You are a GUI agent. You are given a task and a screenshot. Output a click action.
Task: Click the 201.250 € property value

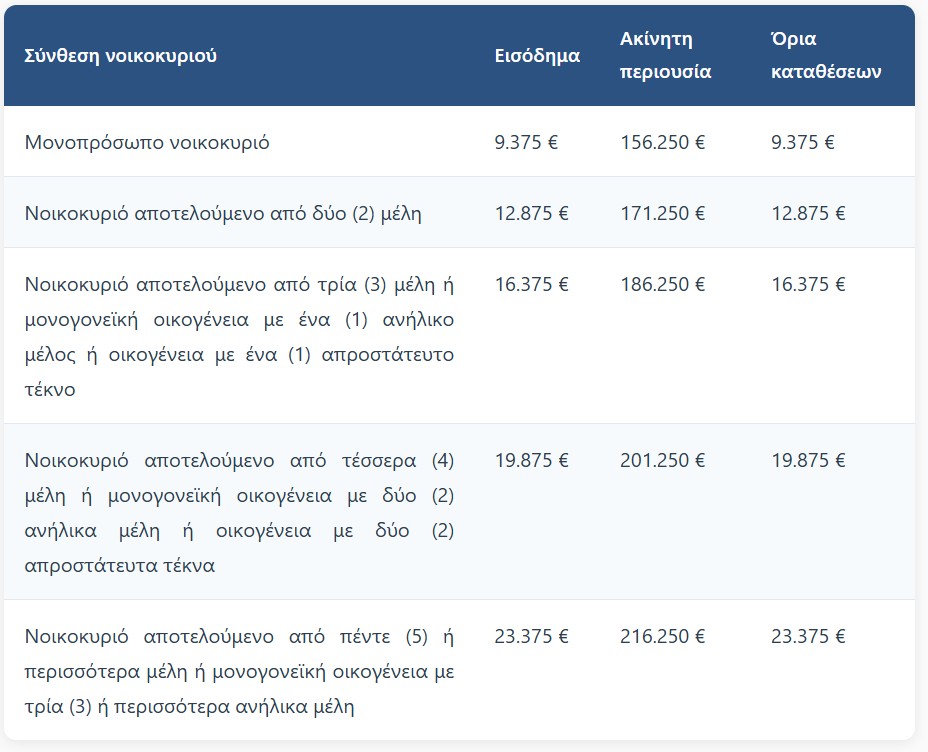663,460
